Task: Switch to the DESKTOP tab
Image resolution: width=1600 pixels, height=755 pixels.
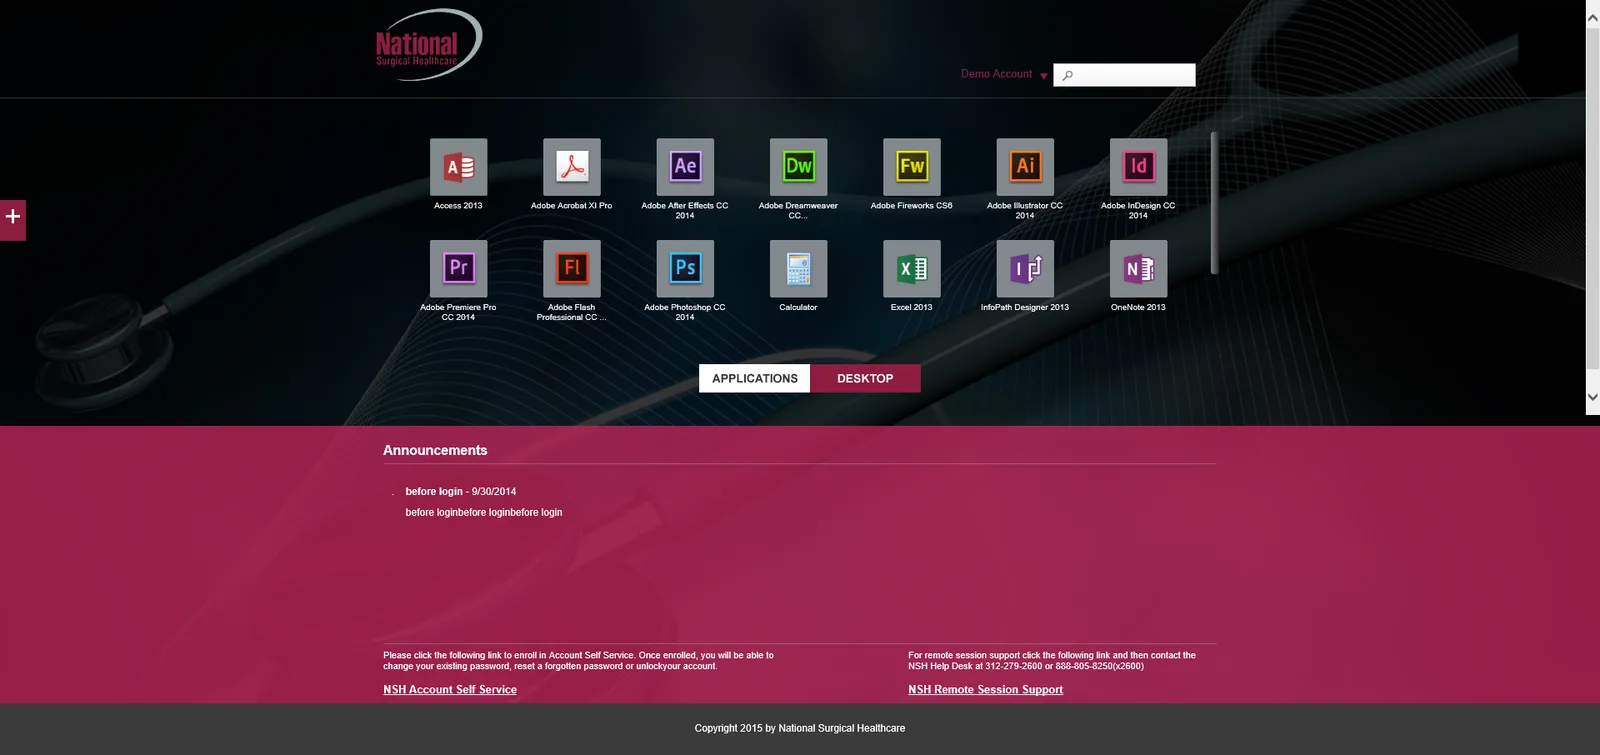Action: tap(865, 378)
